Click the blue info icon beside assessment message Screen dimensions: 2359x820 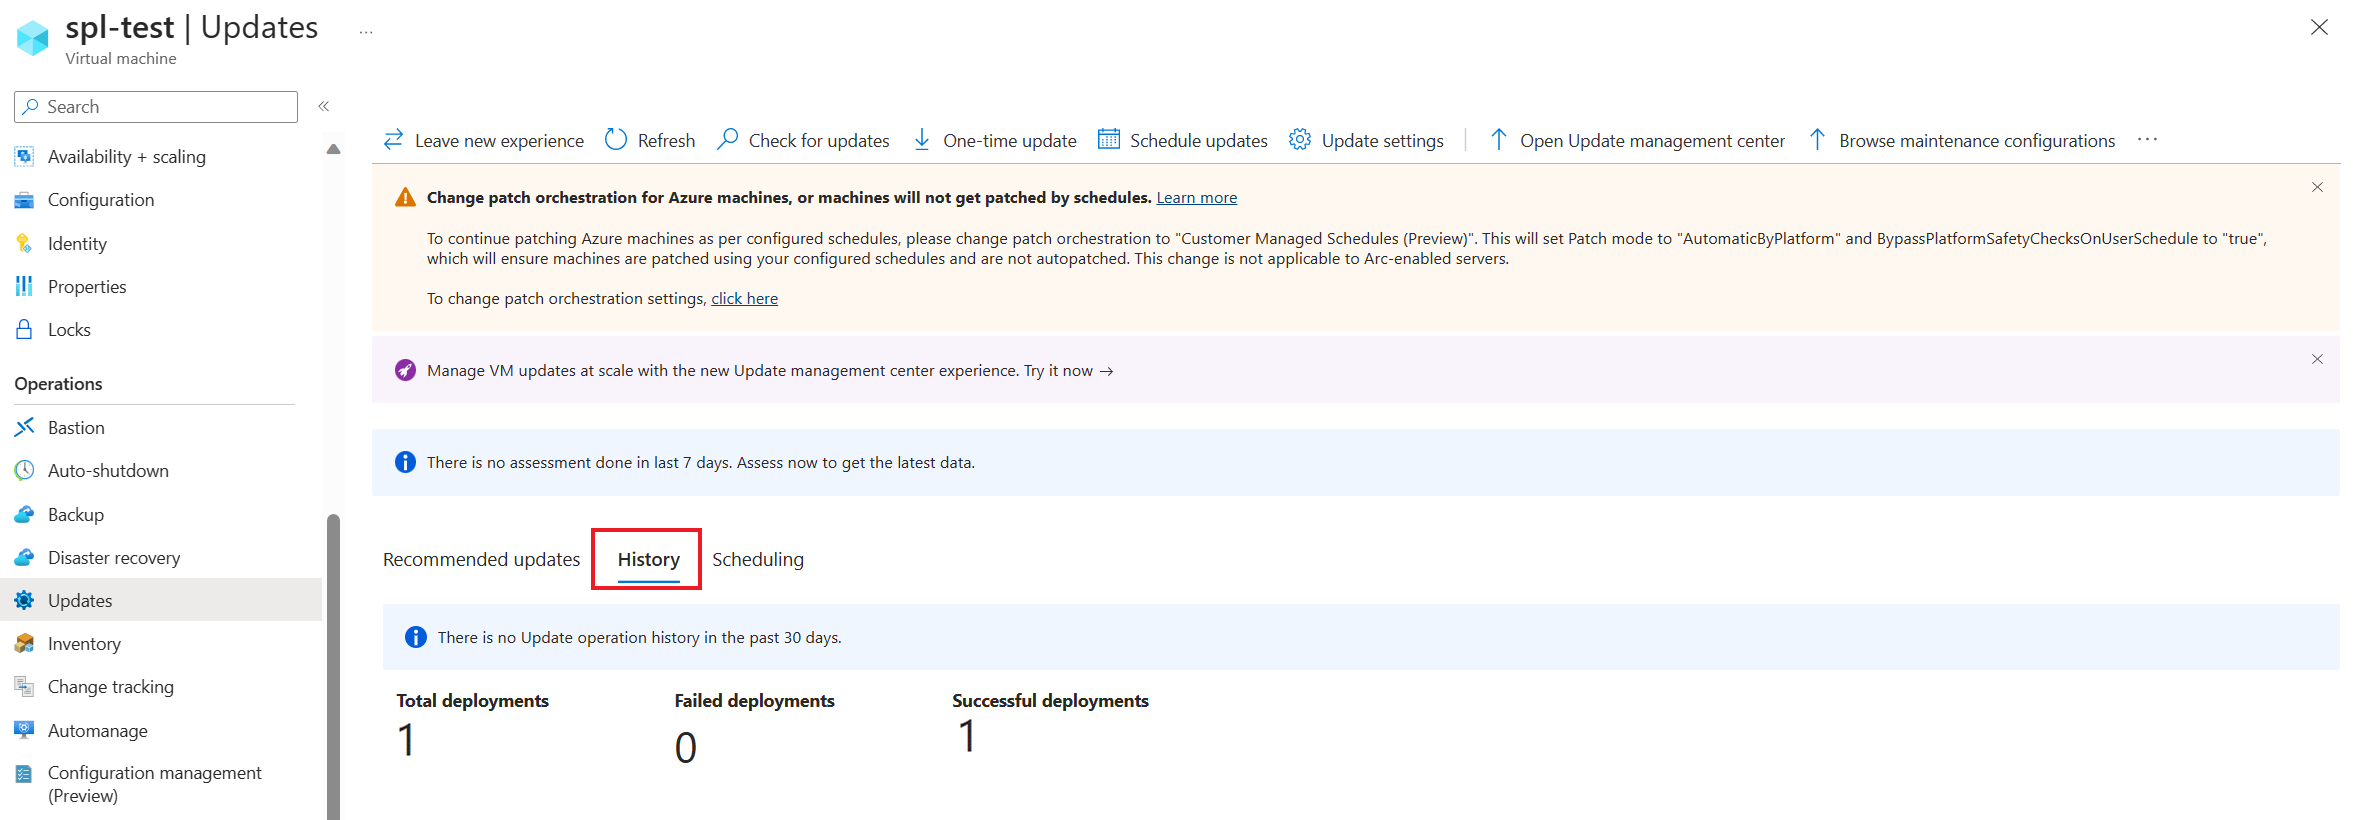[x=405, y=462]
